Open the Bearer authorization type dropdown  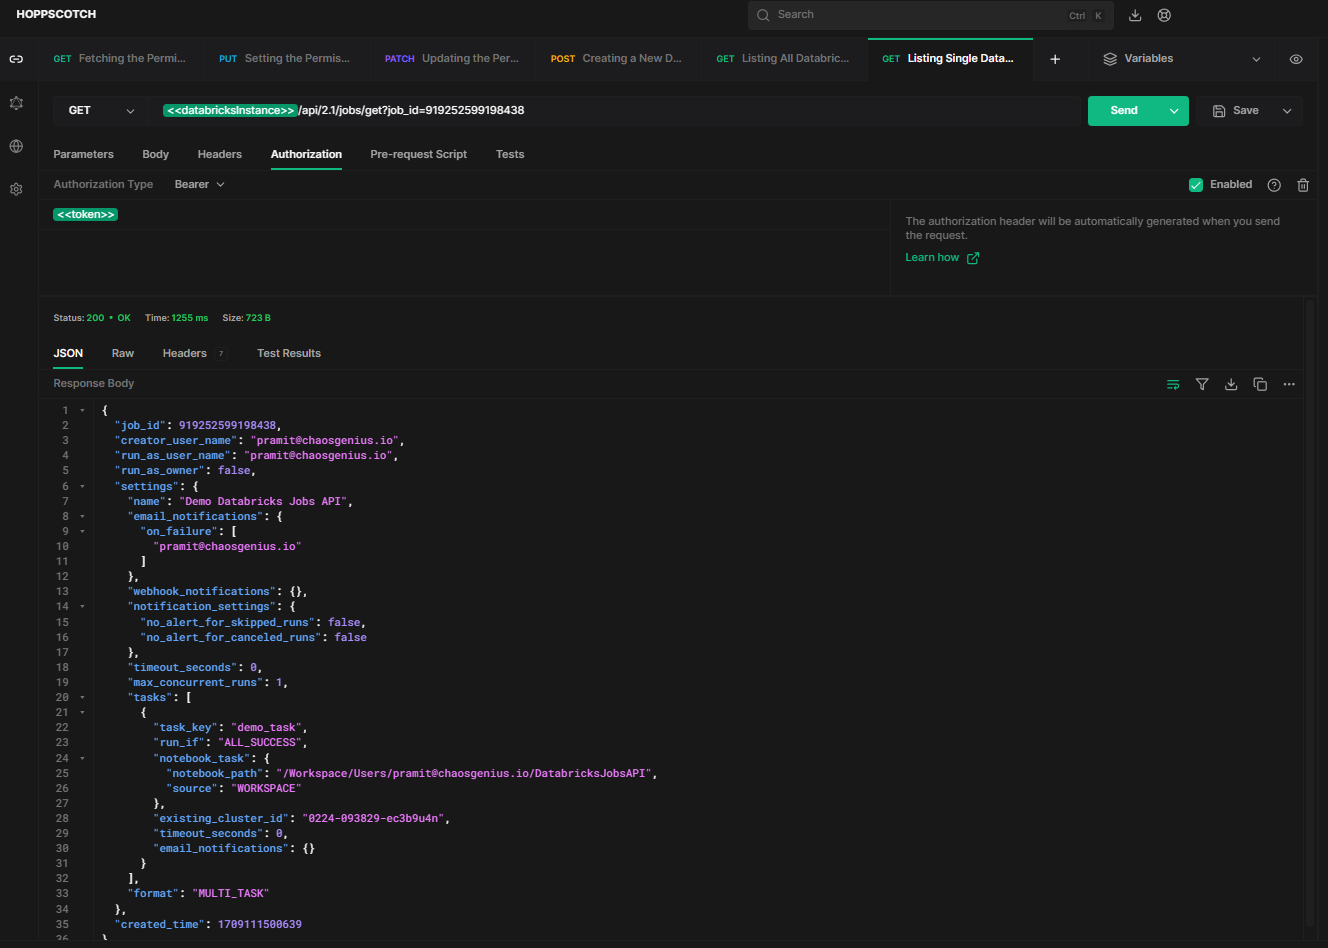[x=198, y=184]
